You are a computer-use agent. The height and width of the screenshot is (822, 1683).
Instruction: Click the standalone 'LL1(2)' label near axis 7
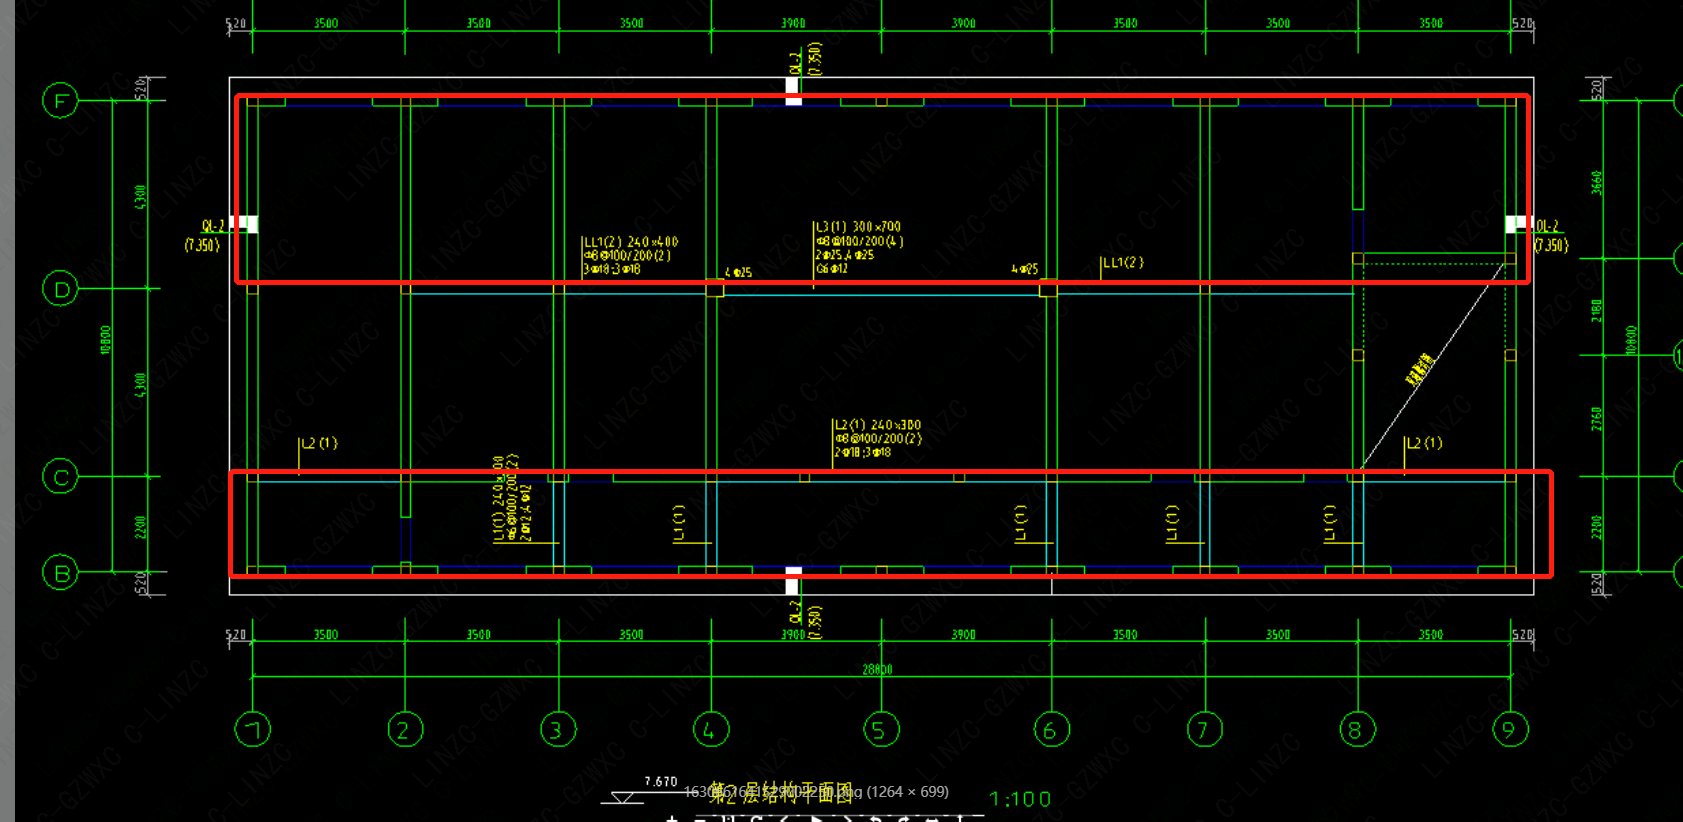(1123, 262)
